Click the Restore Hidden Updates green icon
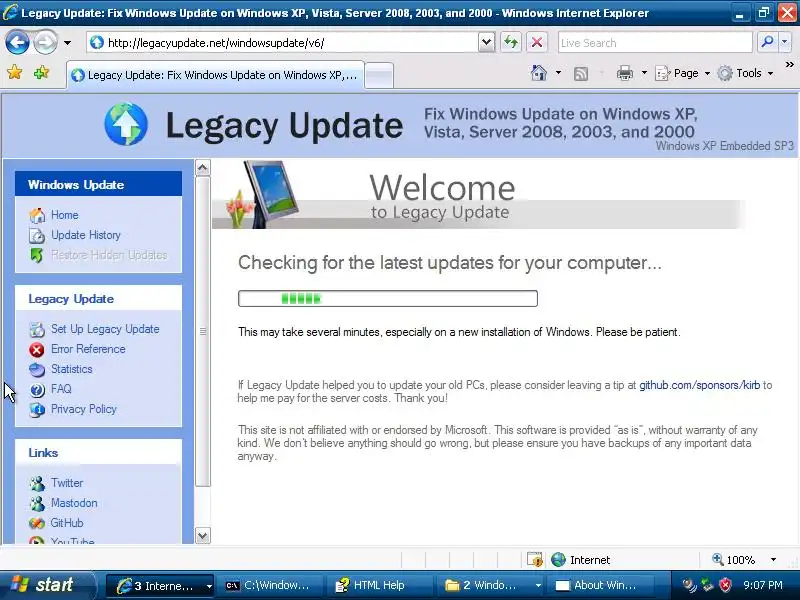This screenshot has height=600, width=800. (x=37, y=255)
